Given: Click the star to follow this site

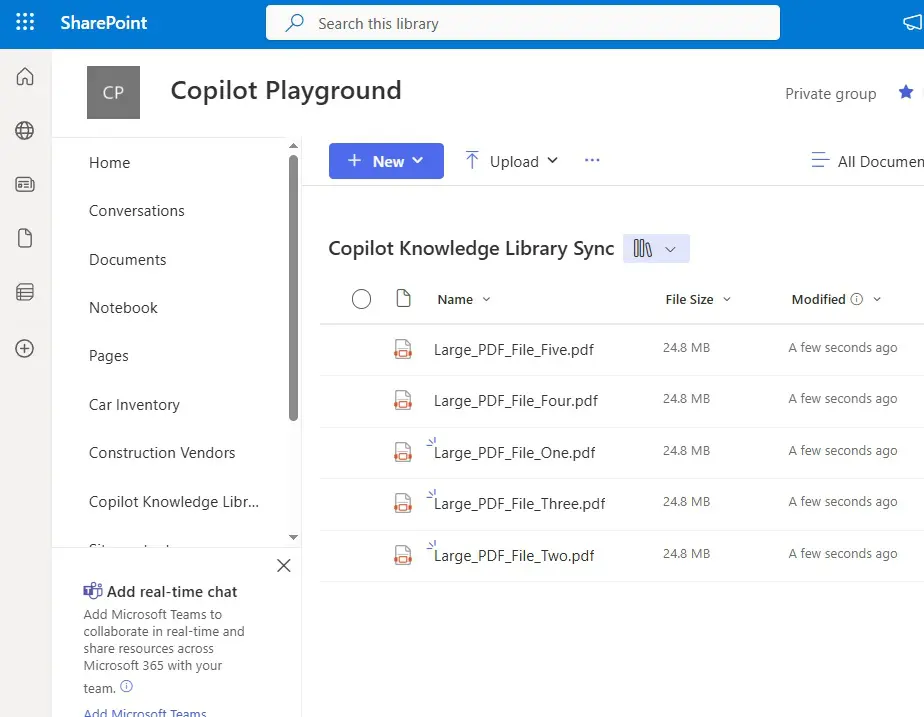Looking at the screenshot, I should (x=905, y=93).
